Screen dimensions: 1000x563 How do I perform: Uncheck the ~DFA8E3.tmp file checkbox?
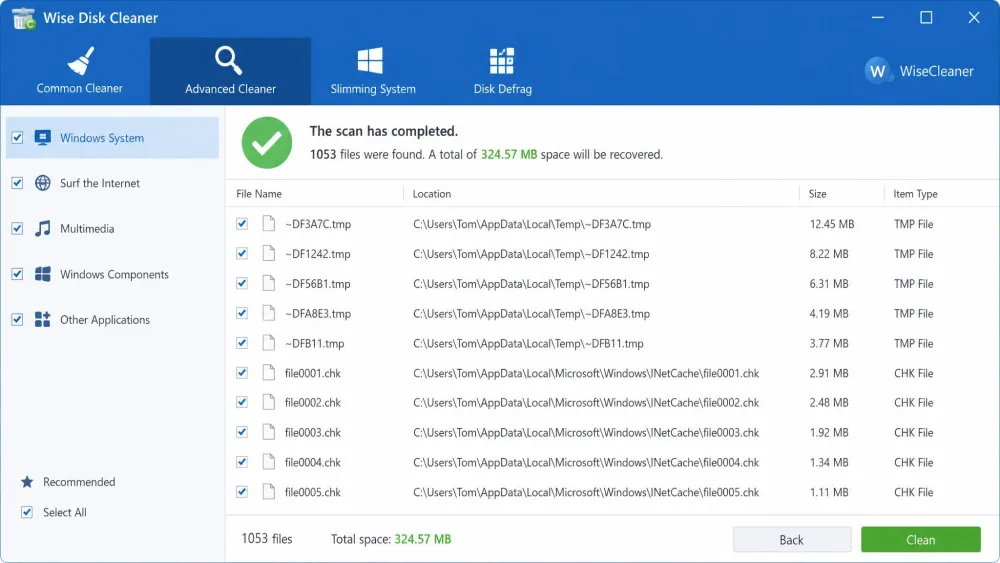[x=242, y=313]
